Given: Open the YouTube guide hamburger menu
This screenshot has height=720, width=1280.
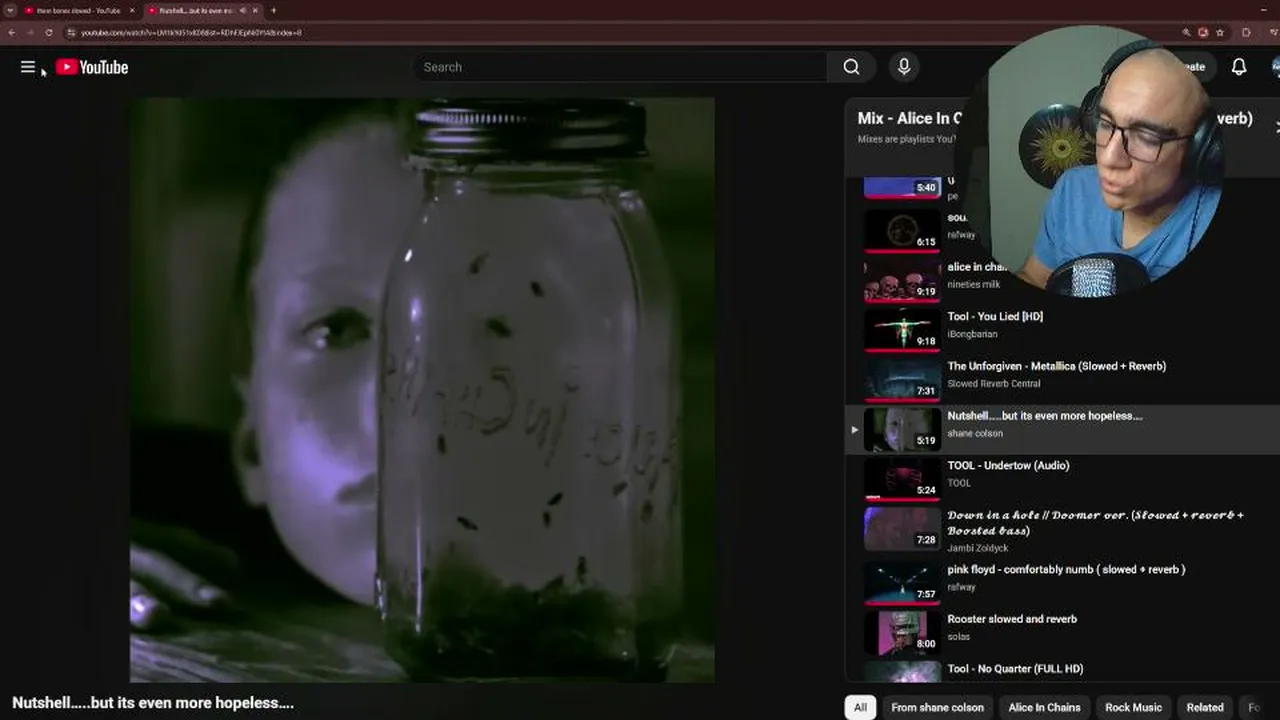Looking at the screenshot, I should [28, 67].
